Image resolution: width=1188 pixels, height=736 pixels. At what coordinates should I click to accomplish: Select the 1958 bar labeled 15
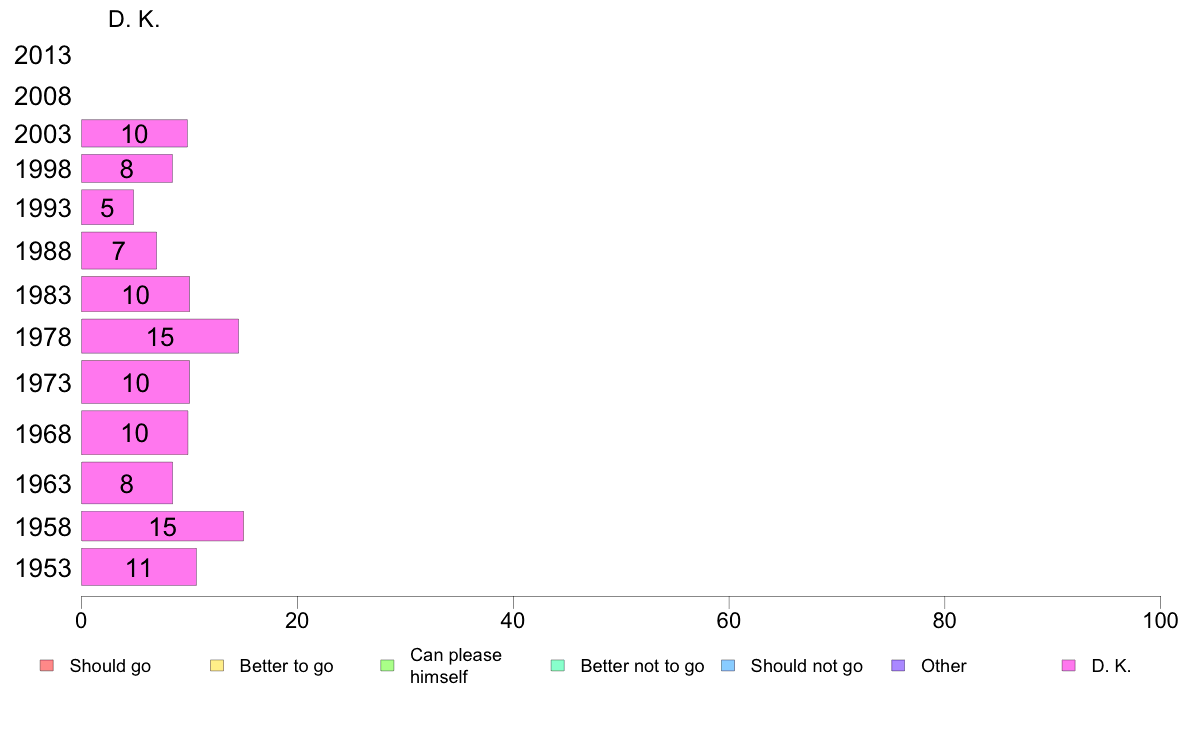pos(162,526)
